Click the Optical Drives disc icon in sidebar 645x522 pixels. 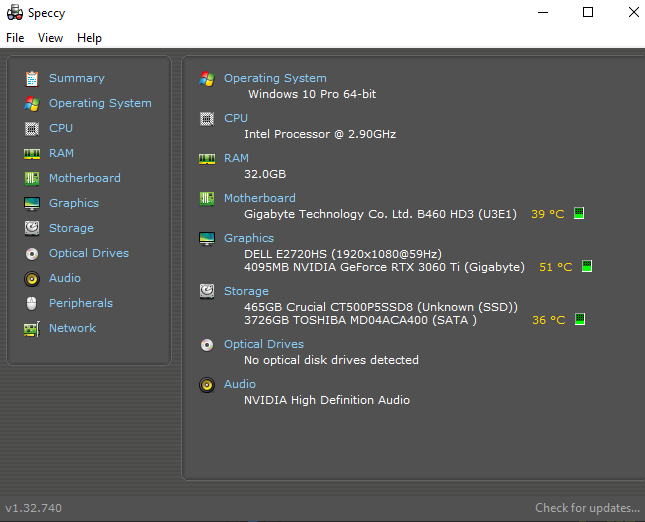tap(32, 254)
